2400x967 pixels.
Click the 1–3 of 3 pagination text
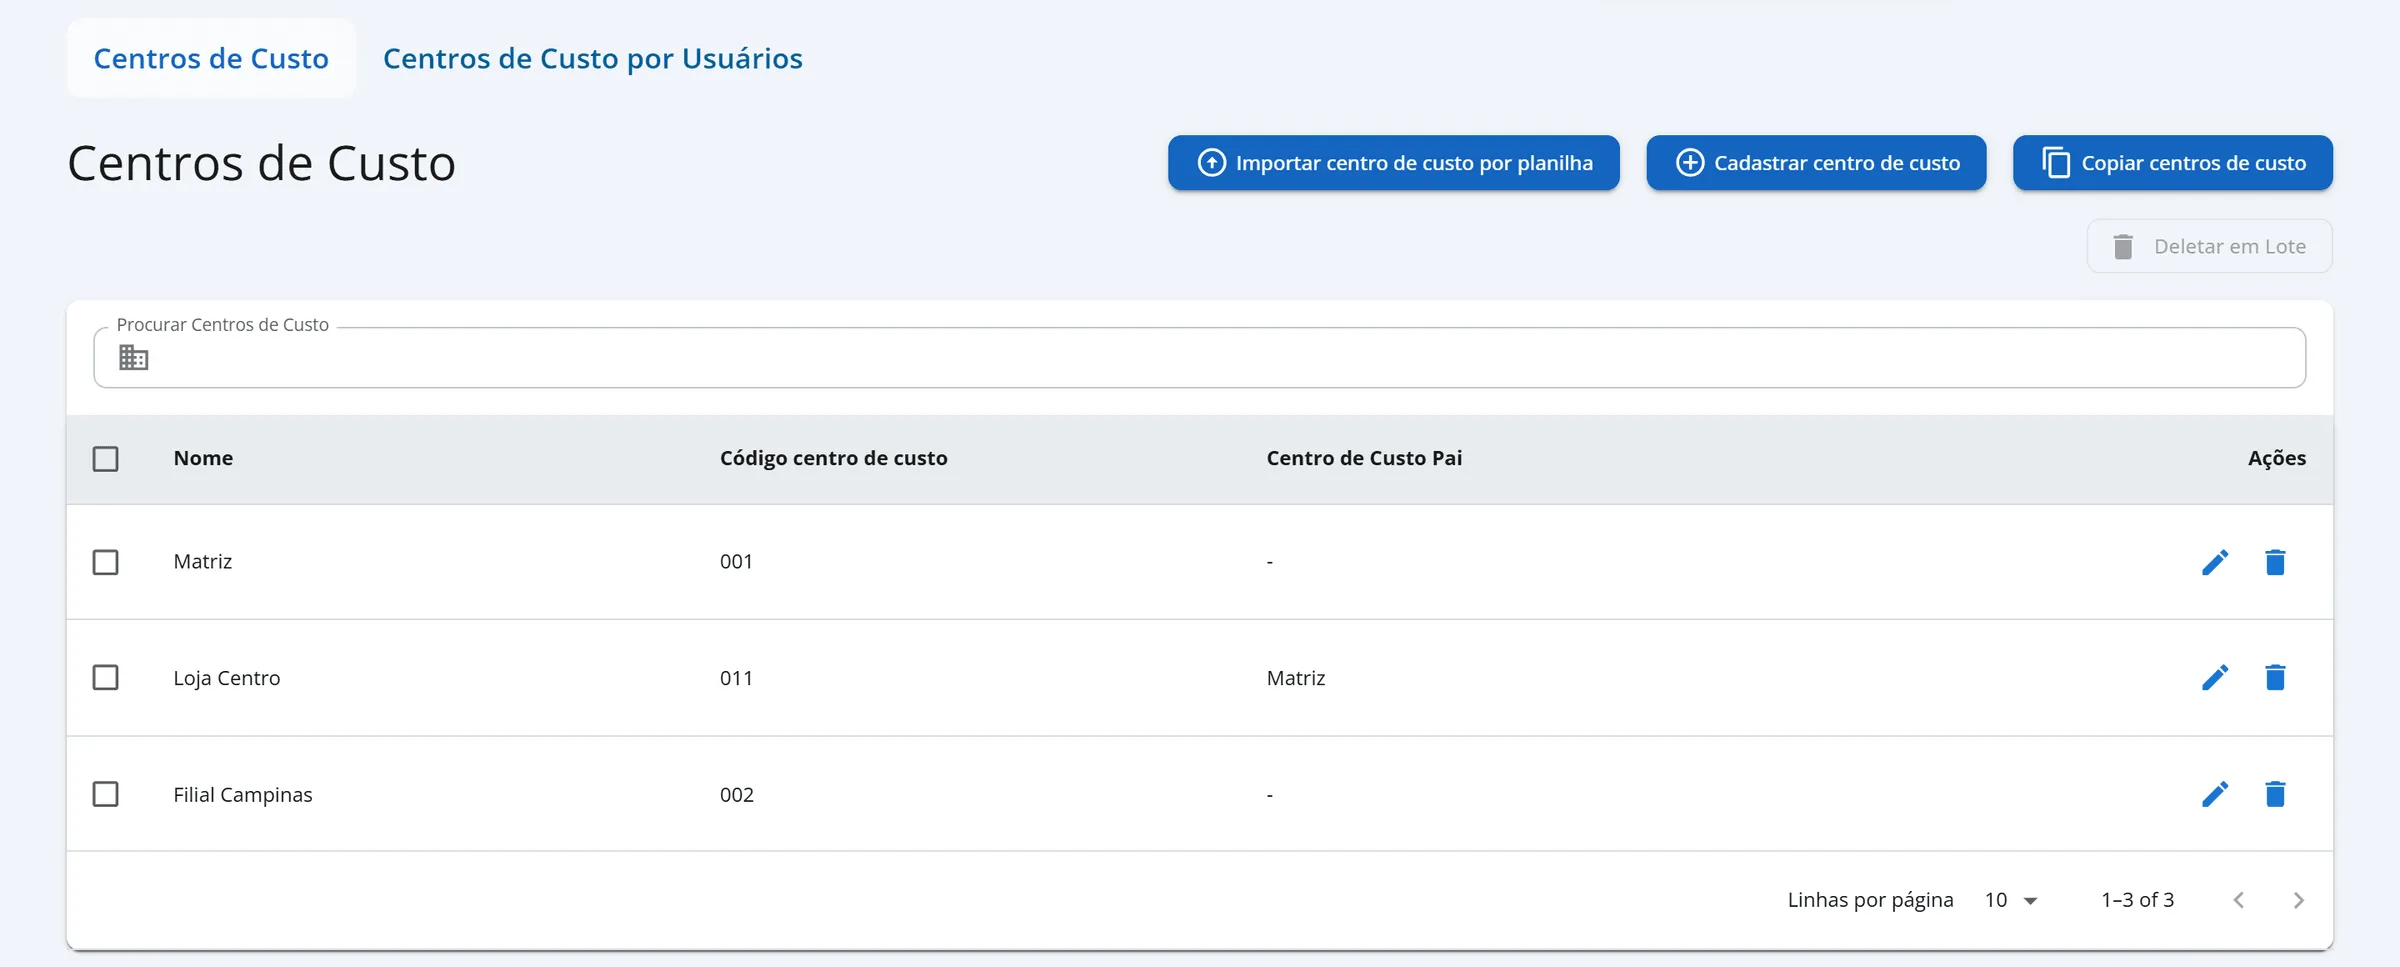[2138, 900]
